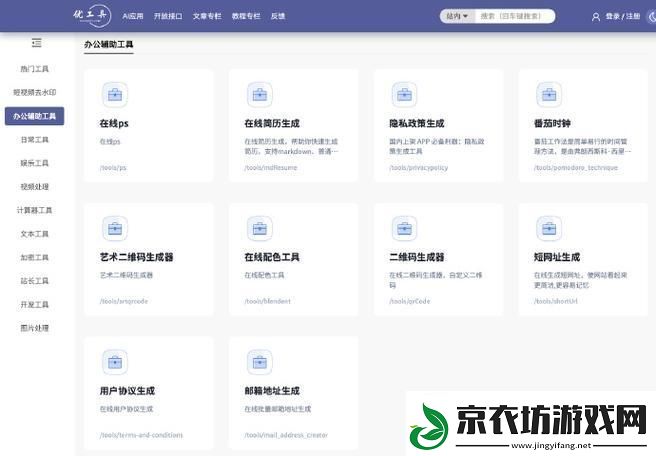This screenshot has height=456, width=656.
Task: Open 文章专栏 in top navigation
Action: (207, 16)
